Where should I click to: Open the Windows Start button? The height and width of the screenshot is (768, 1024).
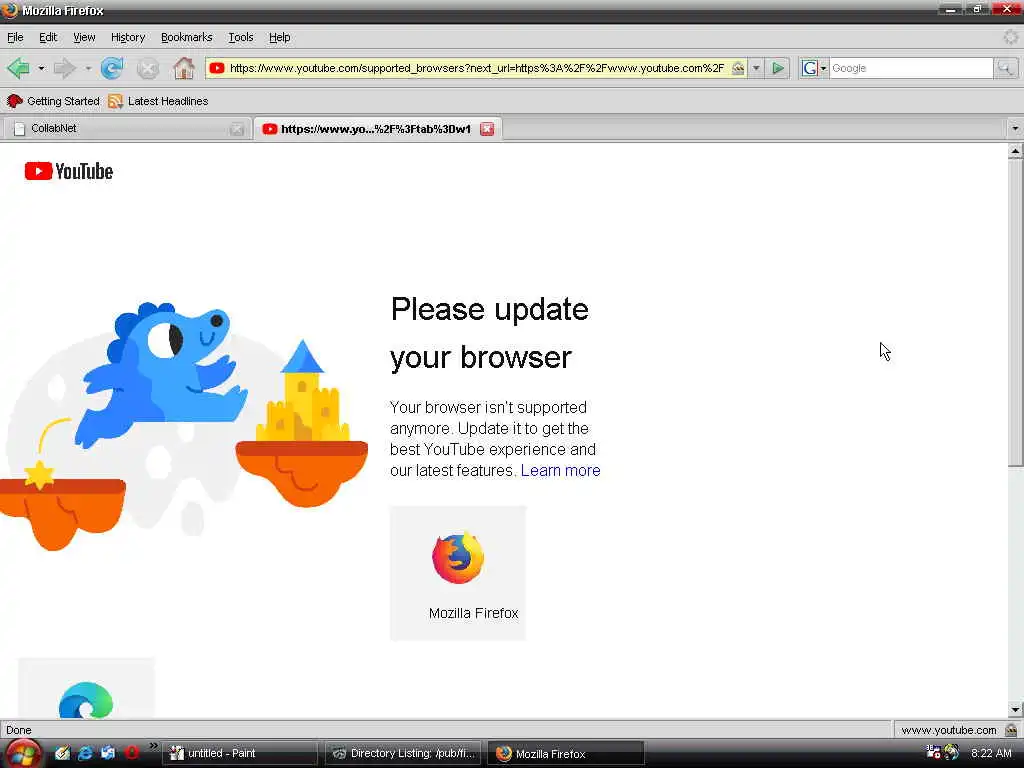pyautogui.click(x=22, y=754)
